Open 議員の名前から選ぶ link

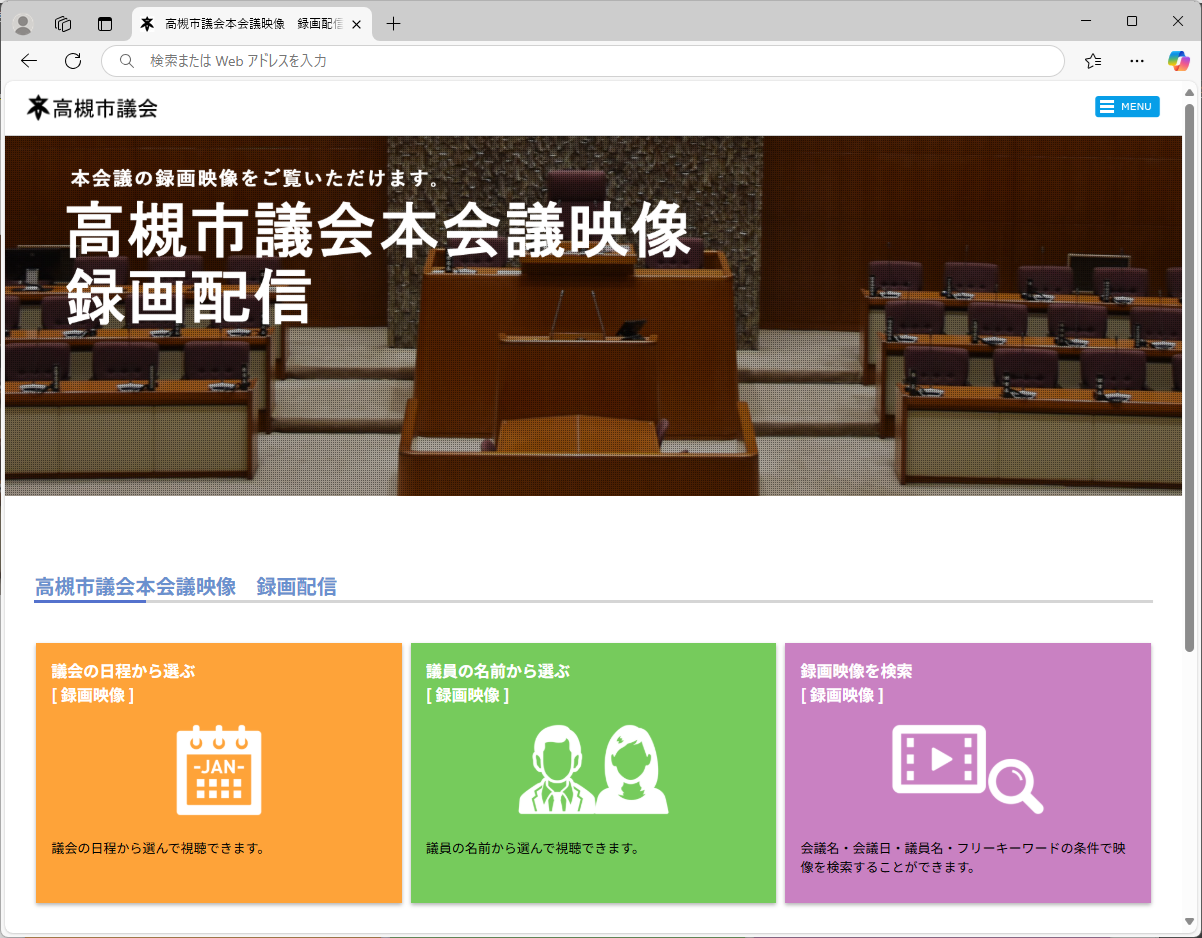[498, 683]
